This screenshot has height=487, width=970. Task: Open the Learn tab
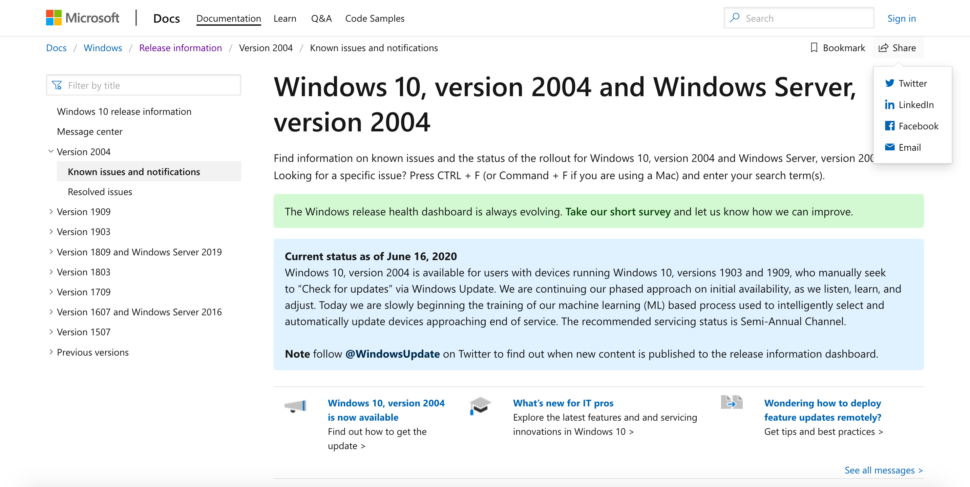click(285, 19)
